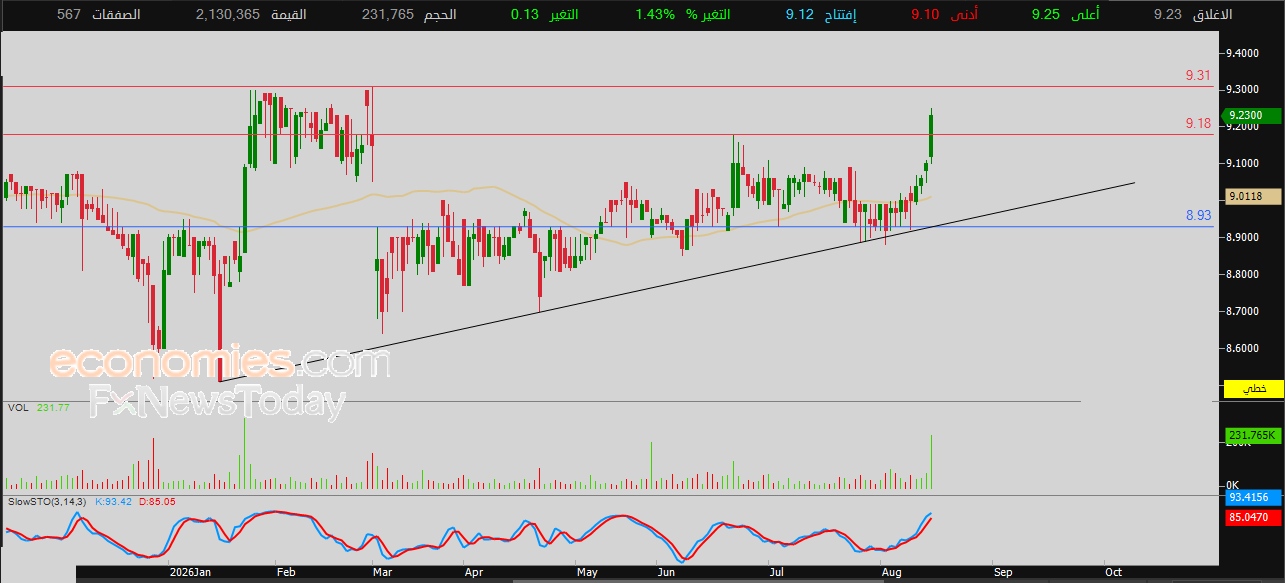Click the الصفقات trades count 567
Viewport: 1285px width, 583px height.
[98, 15]
